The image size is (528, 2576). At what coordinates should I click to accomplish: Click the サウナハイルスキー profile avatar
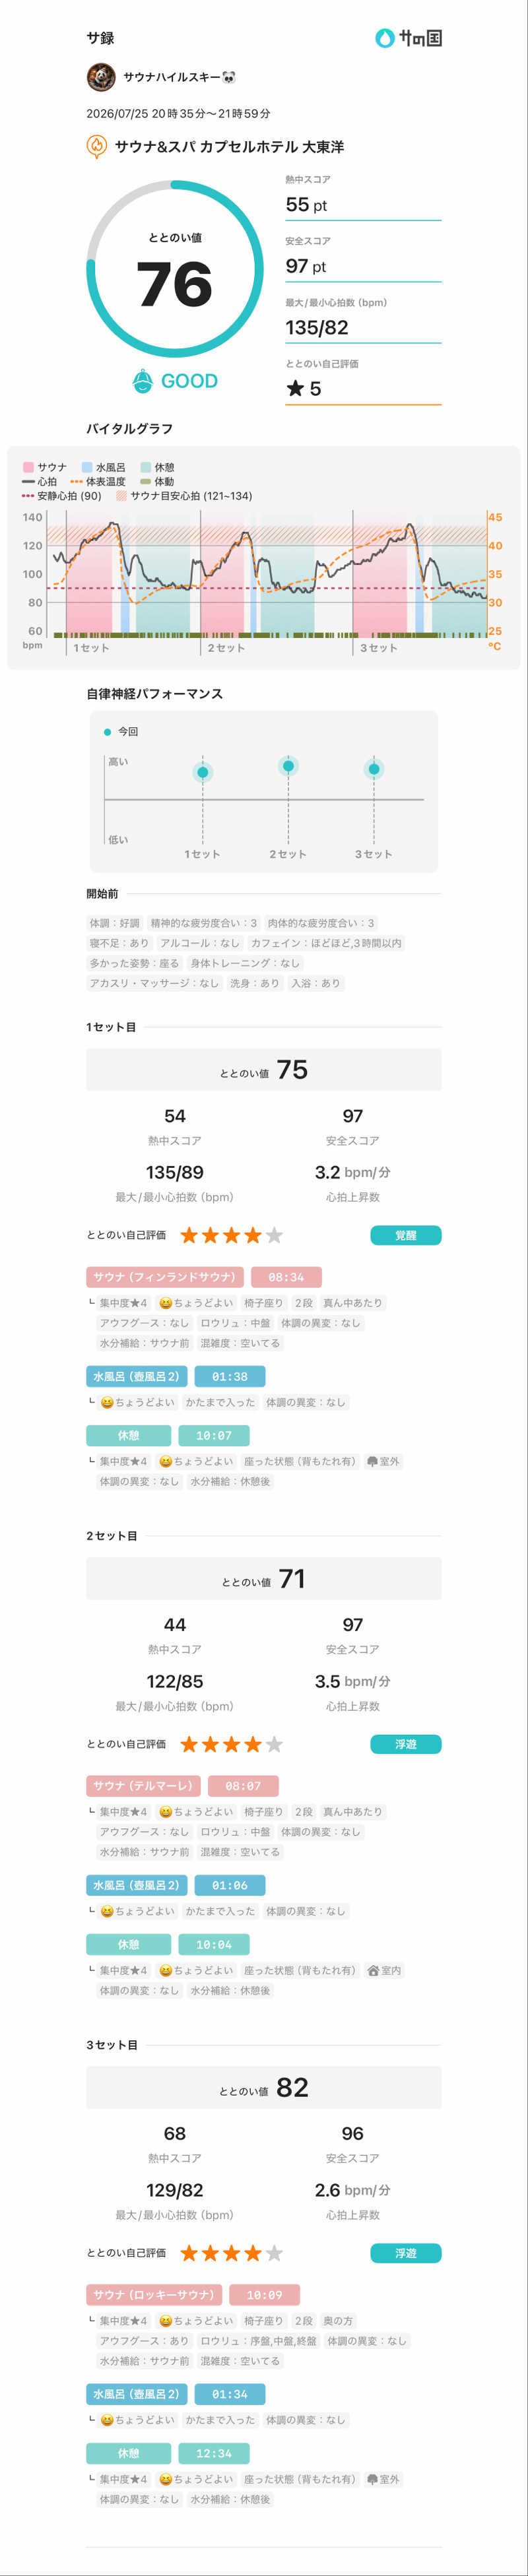click(101, 77)
